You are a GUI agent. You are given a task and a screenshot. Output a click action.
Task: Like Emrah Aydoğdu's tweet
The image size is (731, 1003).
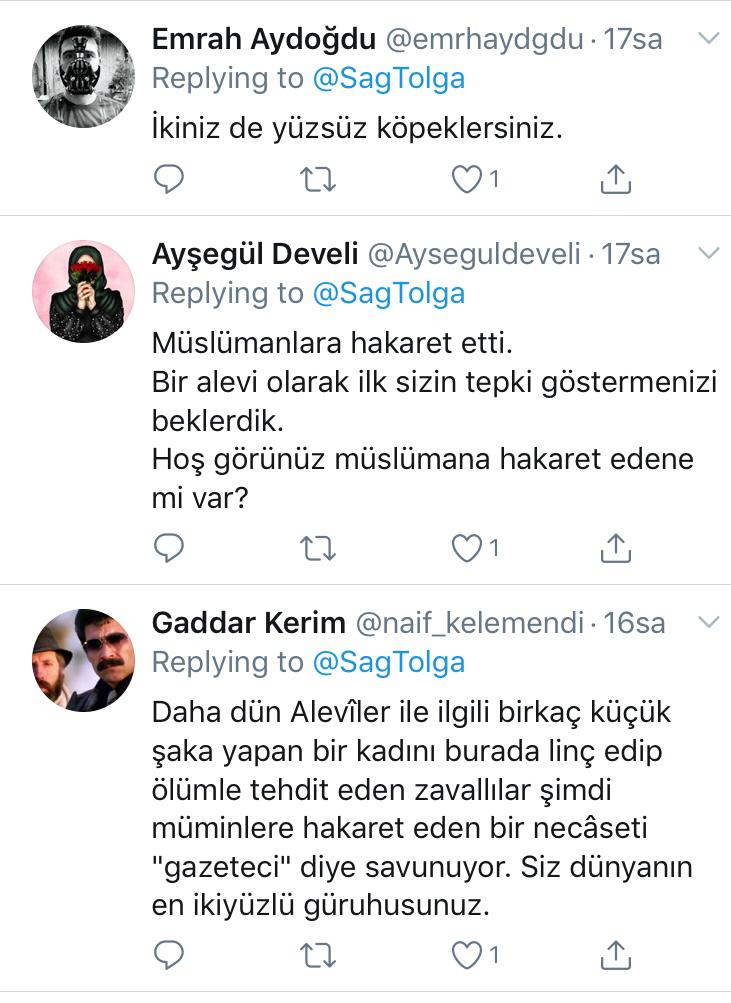coord(466,179)
